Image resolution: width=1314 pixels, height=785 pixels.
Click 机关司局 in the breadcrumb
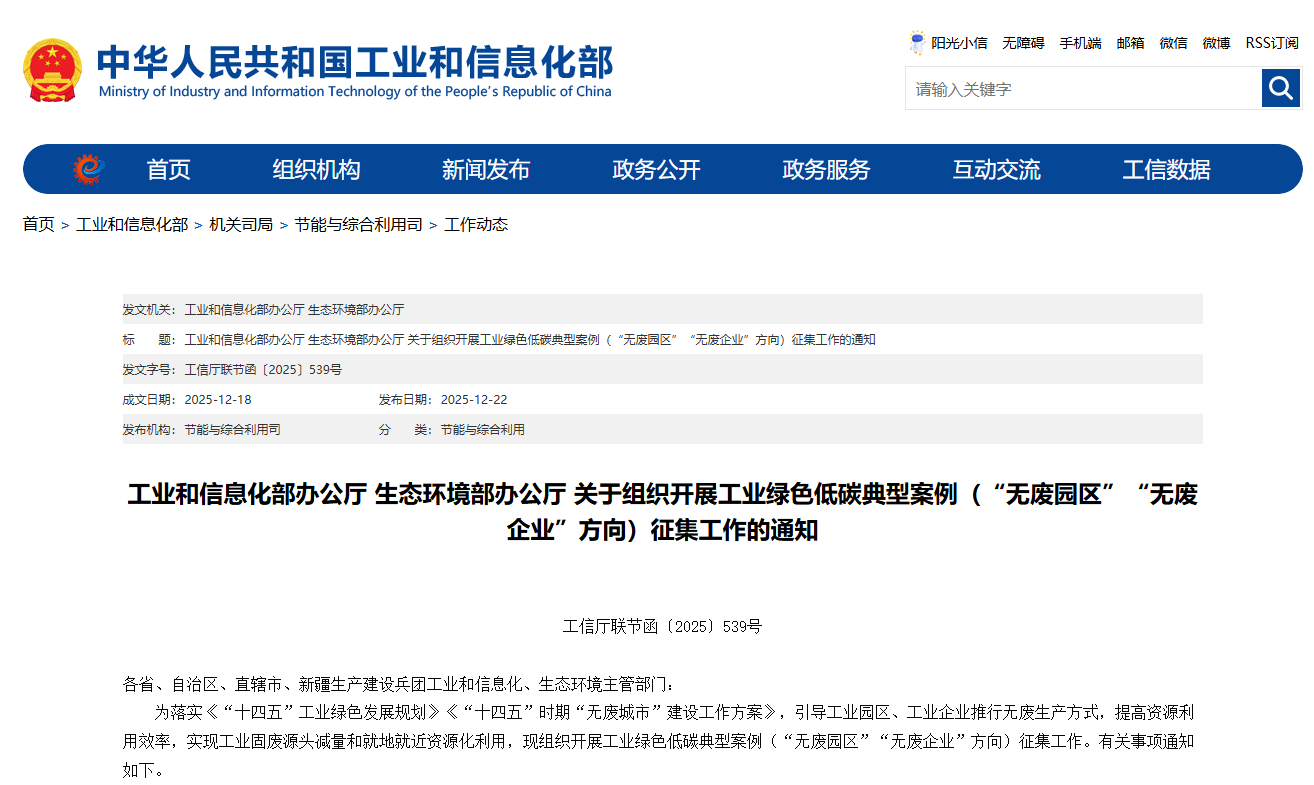[241, 224]
